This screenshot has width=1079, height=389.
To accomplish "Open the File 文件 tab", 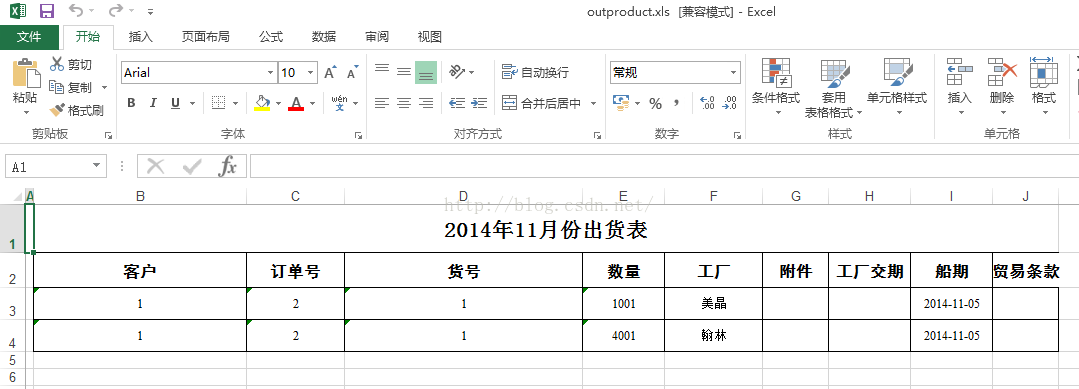I will click(x=29, y=37).
